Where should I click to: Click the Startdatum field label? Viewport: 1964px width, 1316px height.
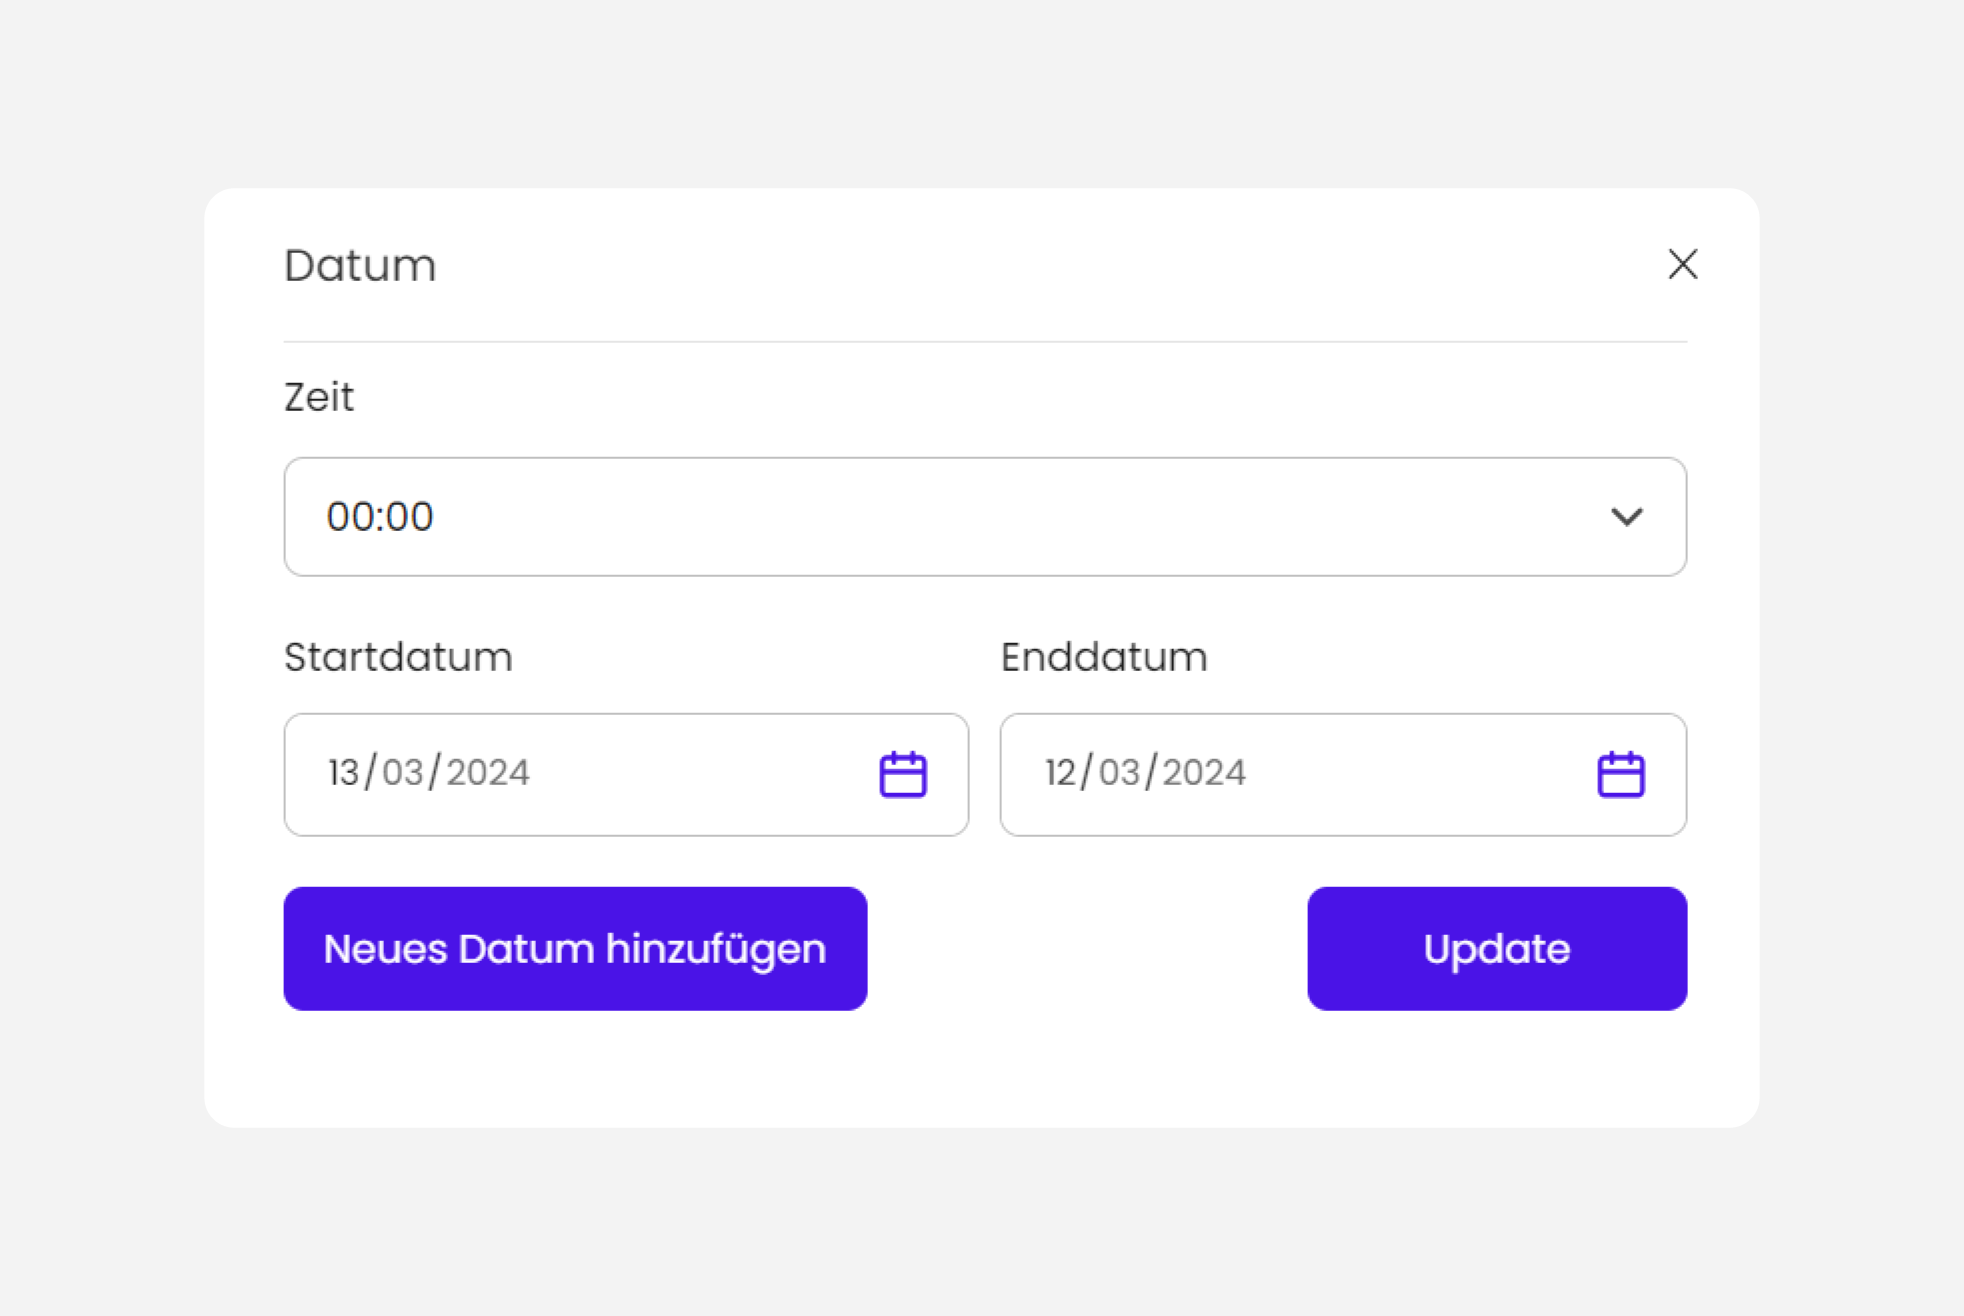(398, 657)
